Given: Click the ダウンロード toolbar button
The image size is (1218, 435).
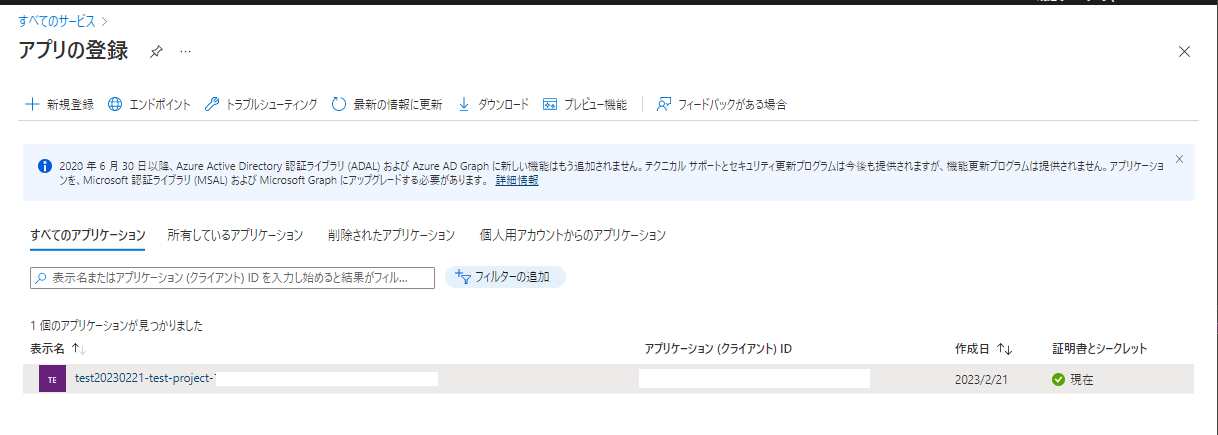Looking at the screenshot, I should [493, 104].
